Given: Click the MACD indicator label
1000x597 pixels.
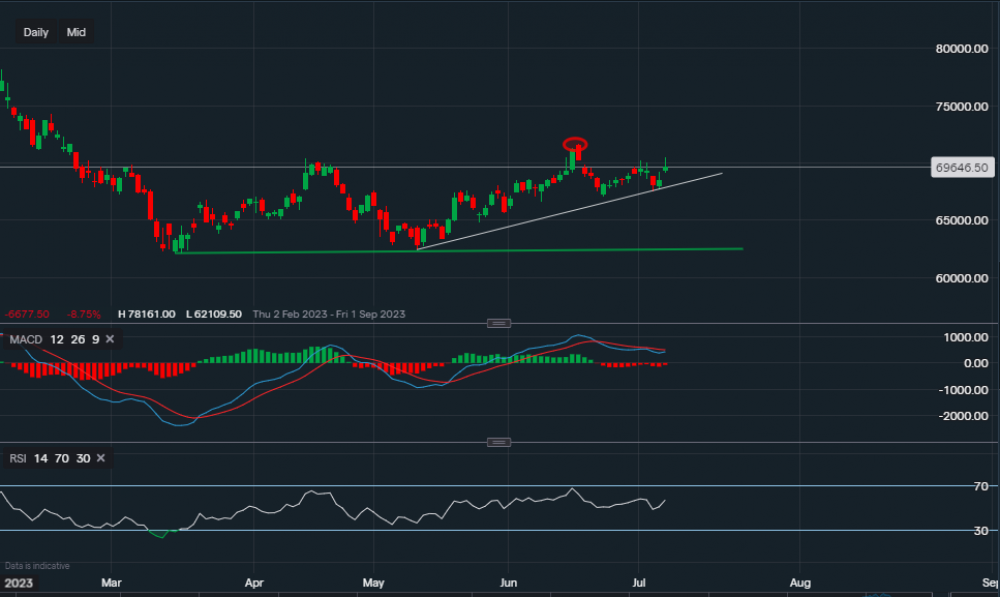Looking at the screenshot, I should point(24,340).
